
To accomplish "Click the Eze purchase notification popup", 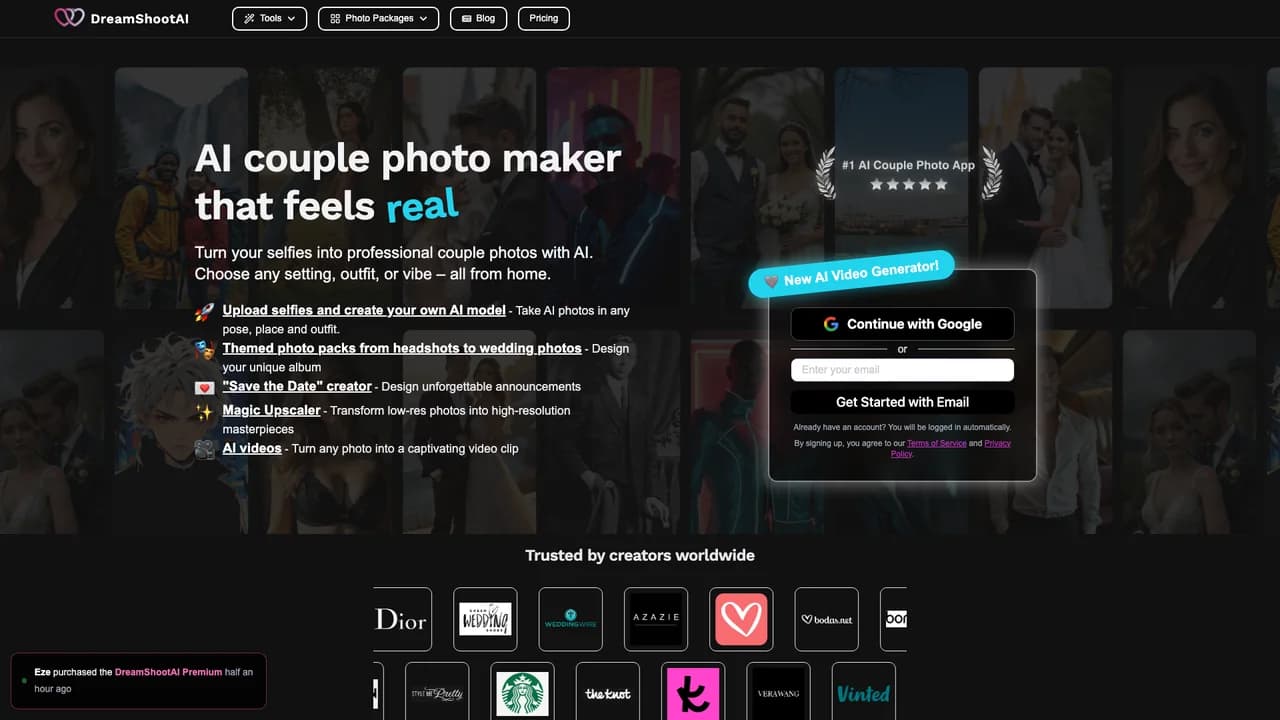I will coord(138,681).
